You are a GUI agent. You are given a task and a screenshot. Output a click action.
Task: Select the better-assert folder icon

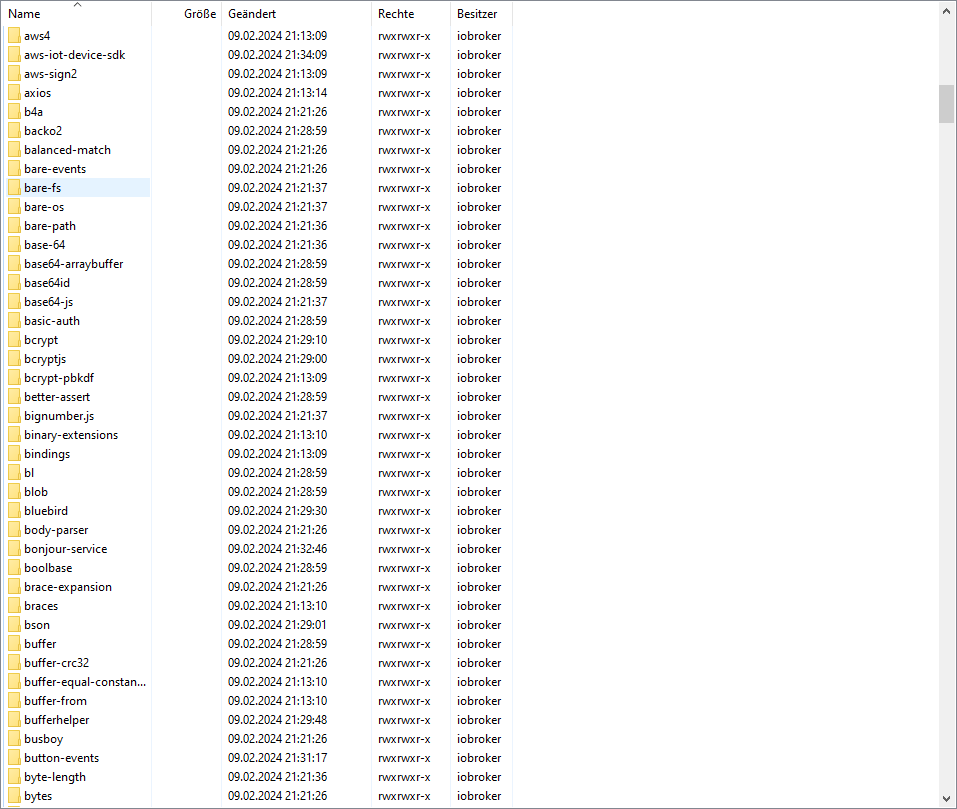[x=15, y=397]
